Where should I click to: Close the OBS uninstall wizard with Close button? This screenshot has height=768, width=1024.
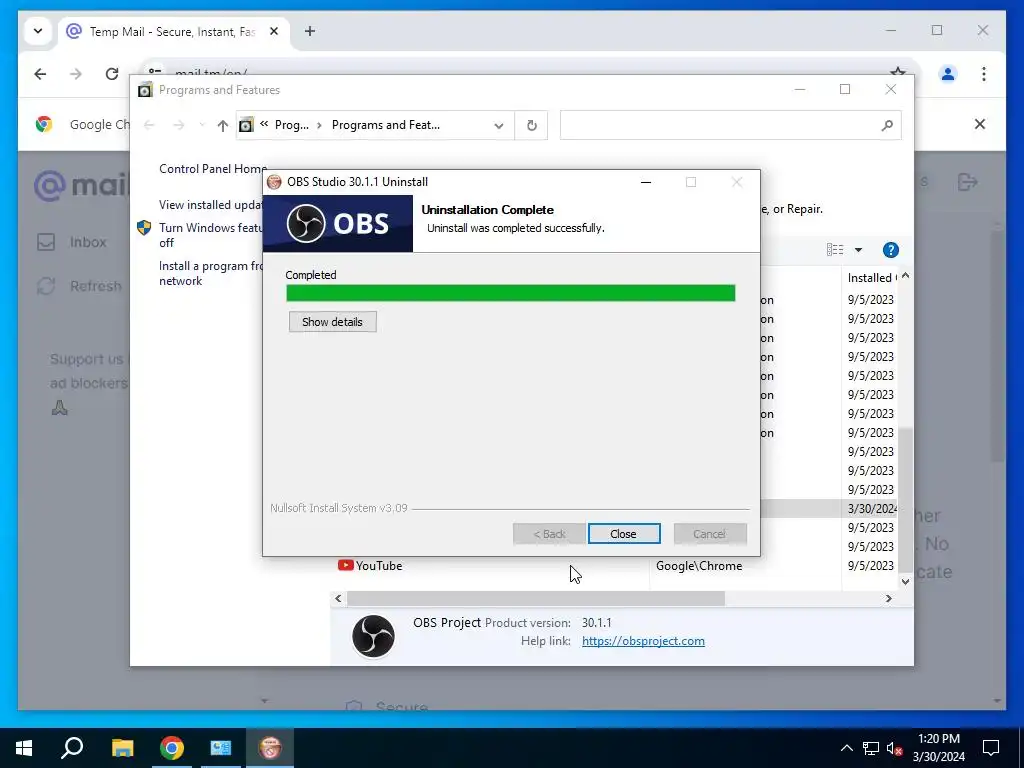point(624,534)
